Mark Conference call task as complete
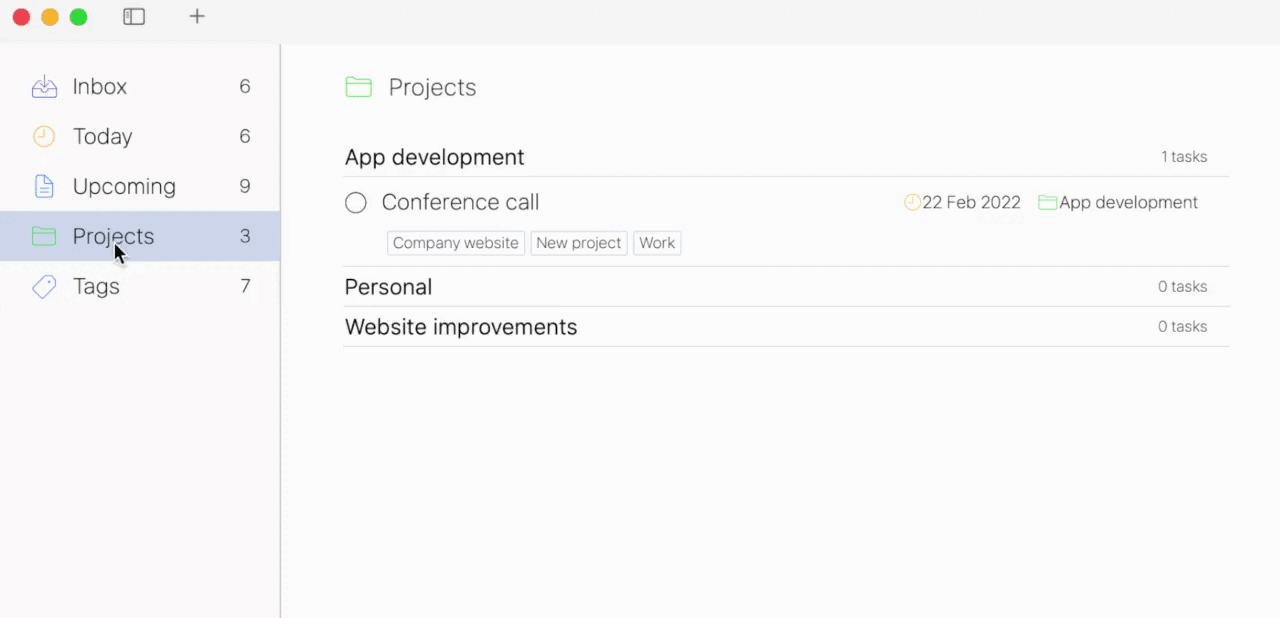Image resolution: width=1280 pixels, height=618 pixels. (356, 203)
